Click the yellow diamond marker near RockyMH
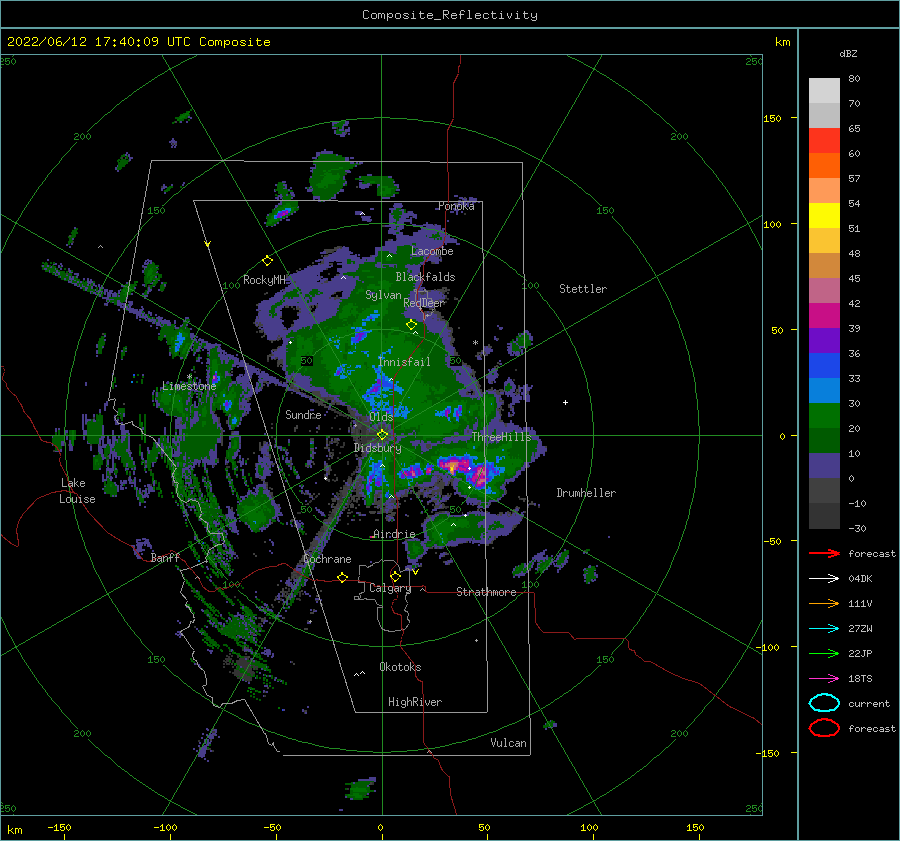Screen dimensions: 900x841 coord(267,261)
